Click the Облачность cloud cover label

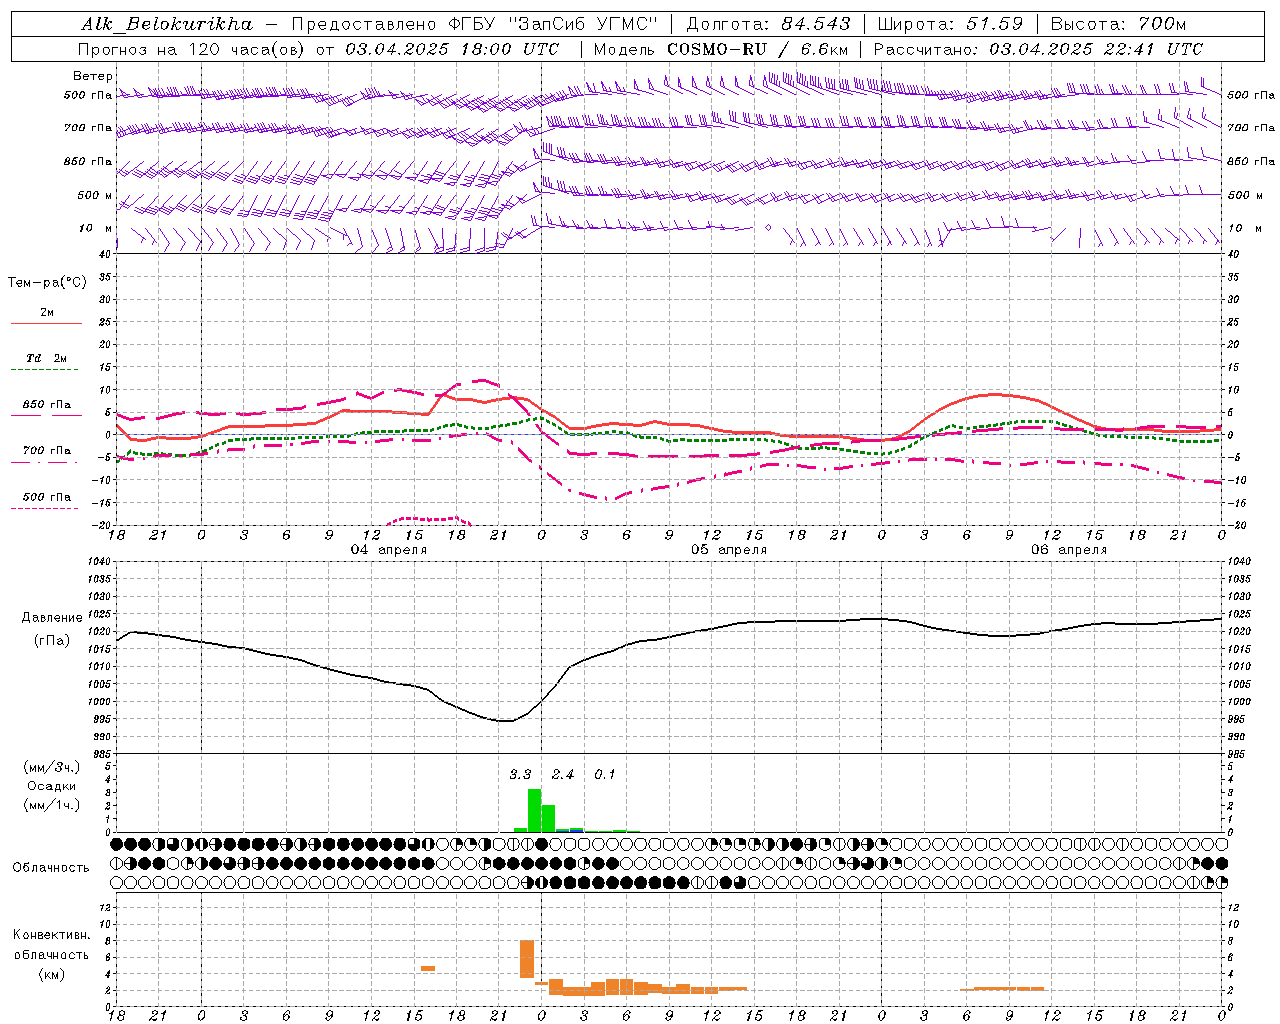(51, 868)
